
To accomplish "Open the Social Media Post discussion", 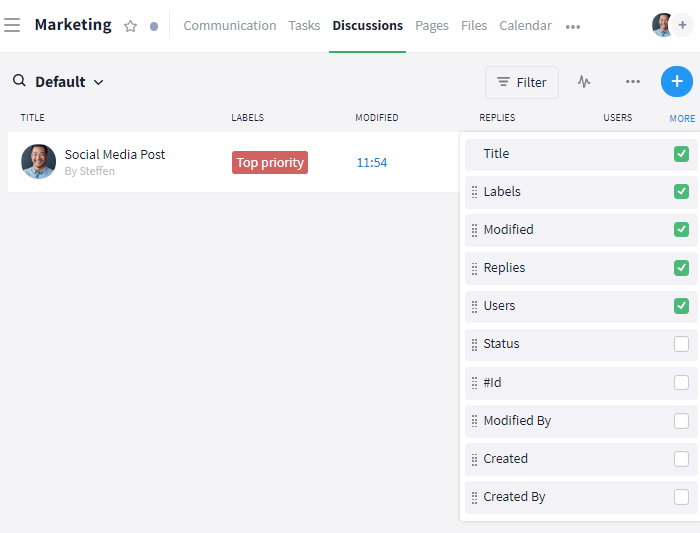I will (115, 155).
